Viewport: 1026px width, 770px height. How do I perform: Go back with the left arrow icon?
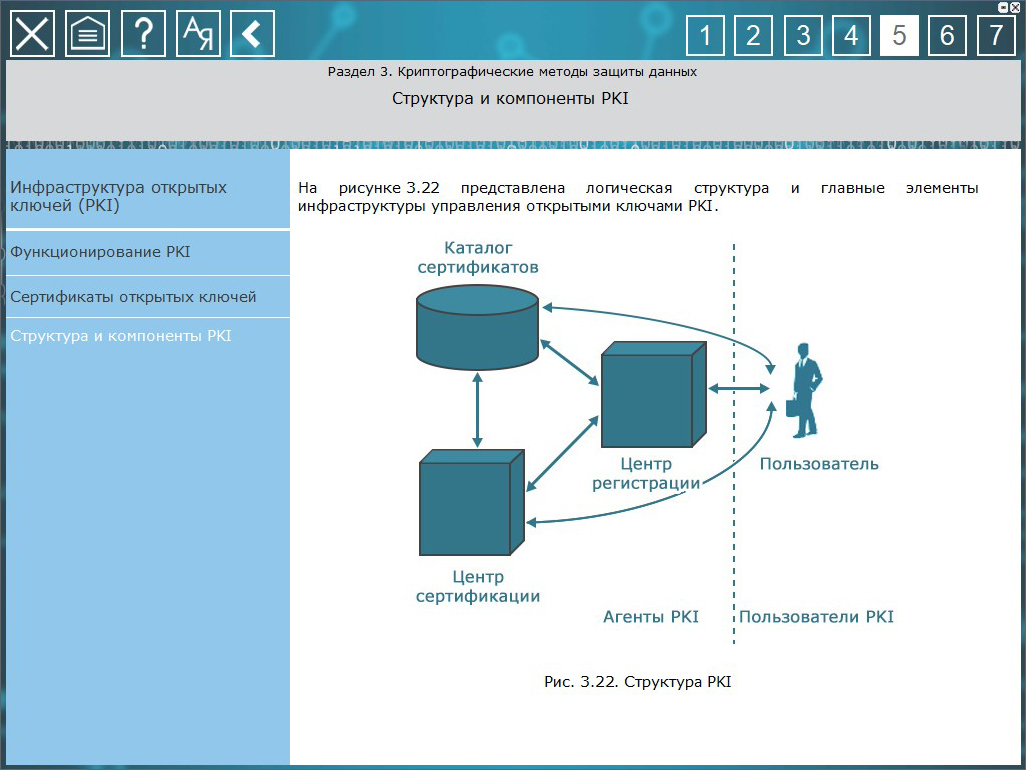(252, 34)
